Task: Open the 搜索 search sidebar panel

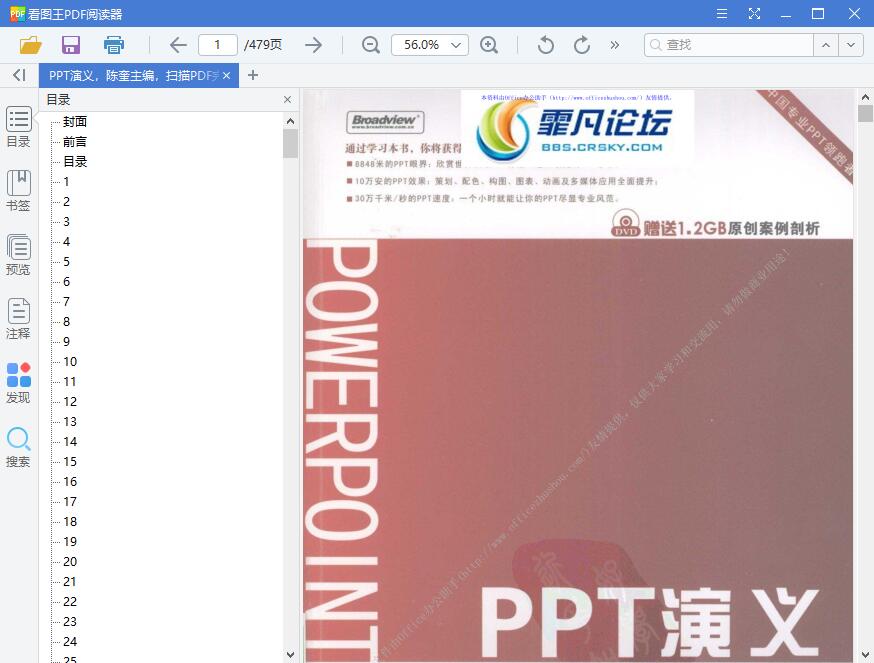Action: (18, 447)
